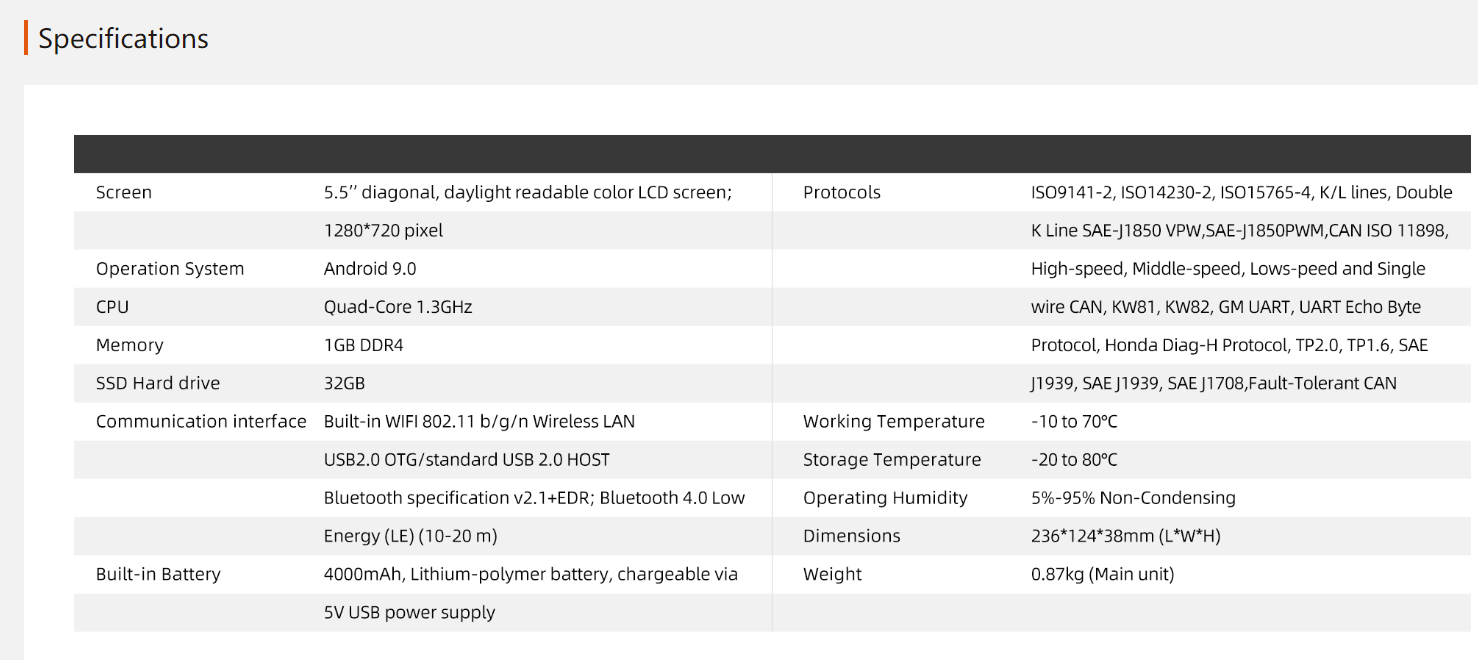Click the Operating Humidity label
This screenshot has height=660, width=1478.
tap(885, 498)
